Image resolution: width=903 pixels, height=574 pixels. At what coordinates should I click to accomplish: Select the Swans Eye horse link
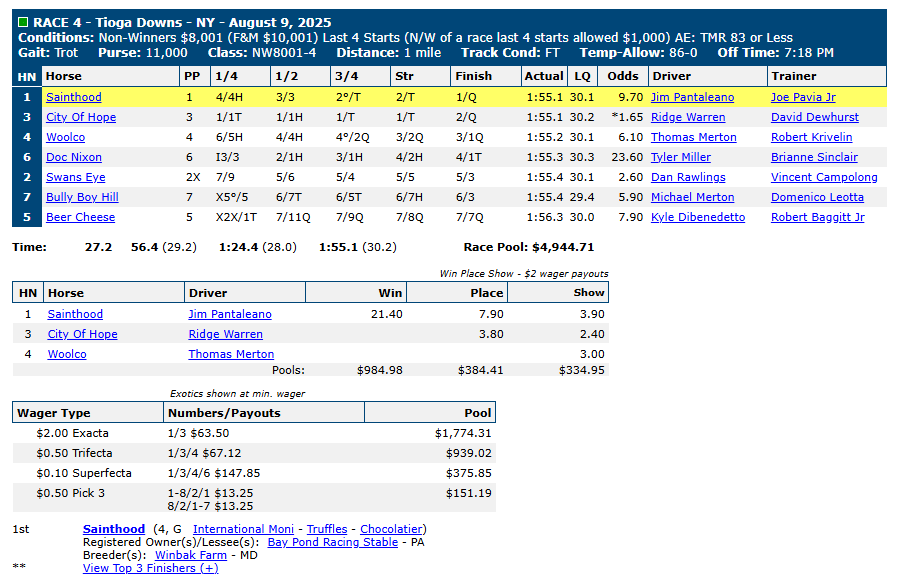pyautogui.click(x=75, y=177)
